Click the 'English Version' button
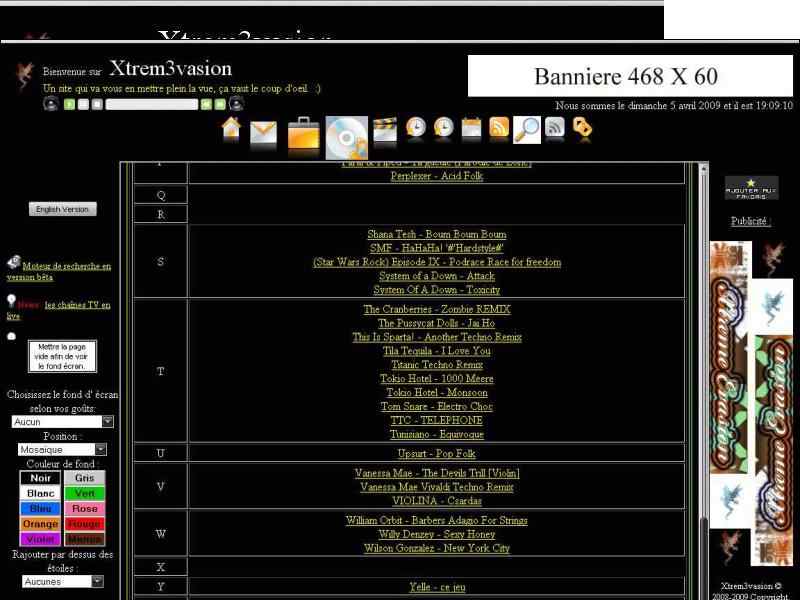This screenshot has width=800, height=600. click(x=62, y=209)
